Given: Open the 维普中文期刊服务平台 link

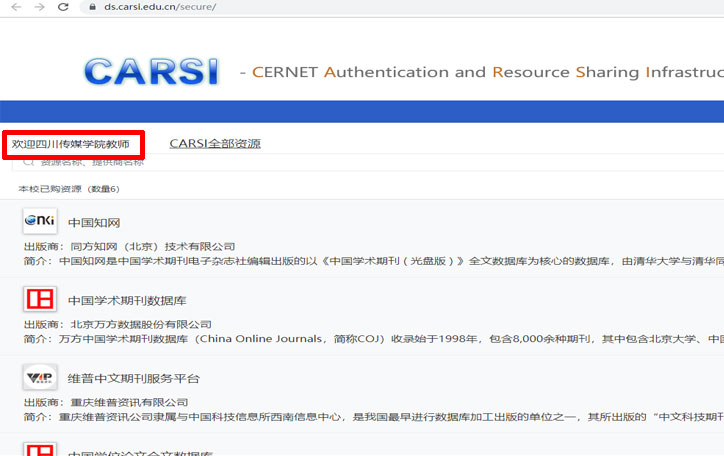Looking at the screenshot, I should [x=133, y=378].
